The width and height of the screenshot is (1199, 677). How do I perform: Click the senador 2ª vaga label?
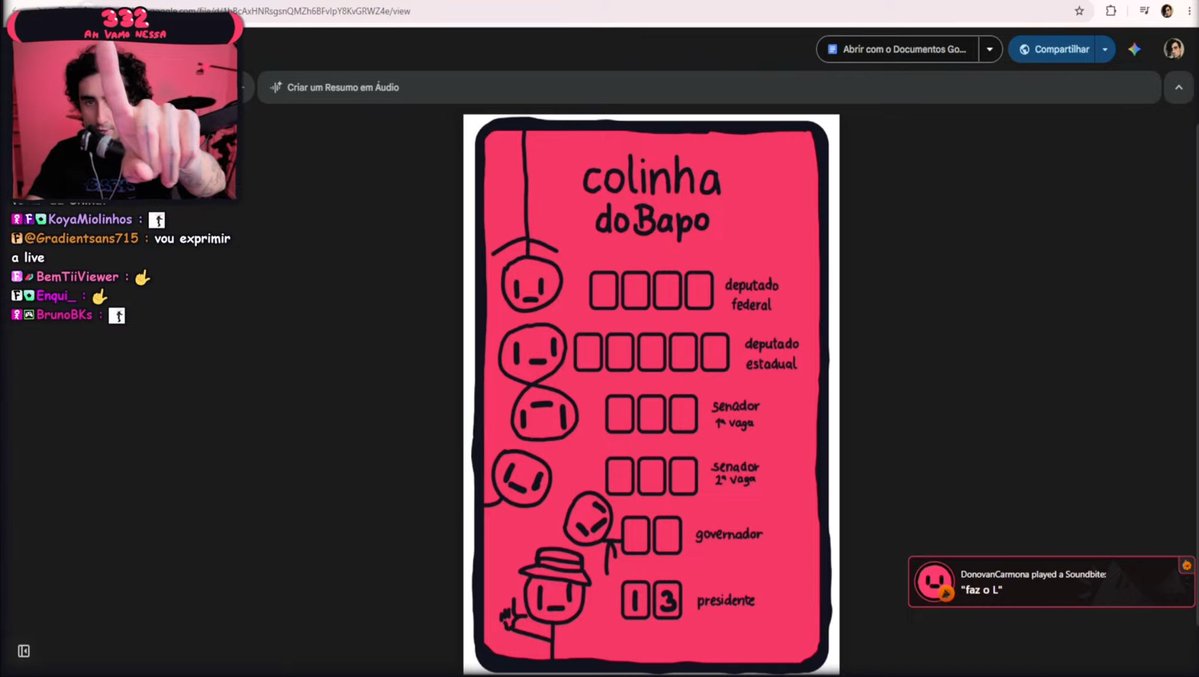click(735, 472)
